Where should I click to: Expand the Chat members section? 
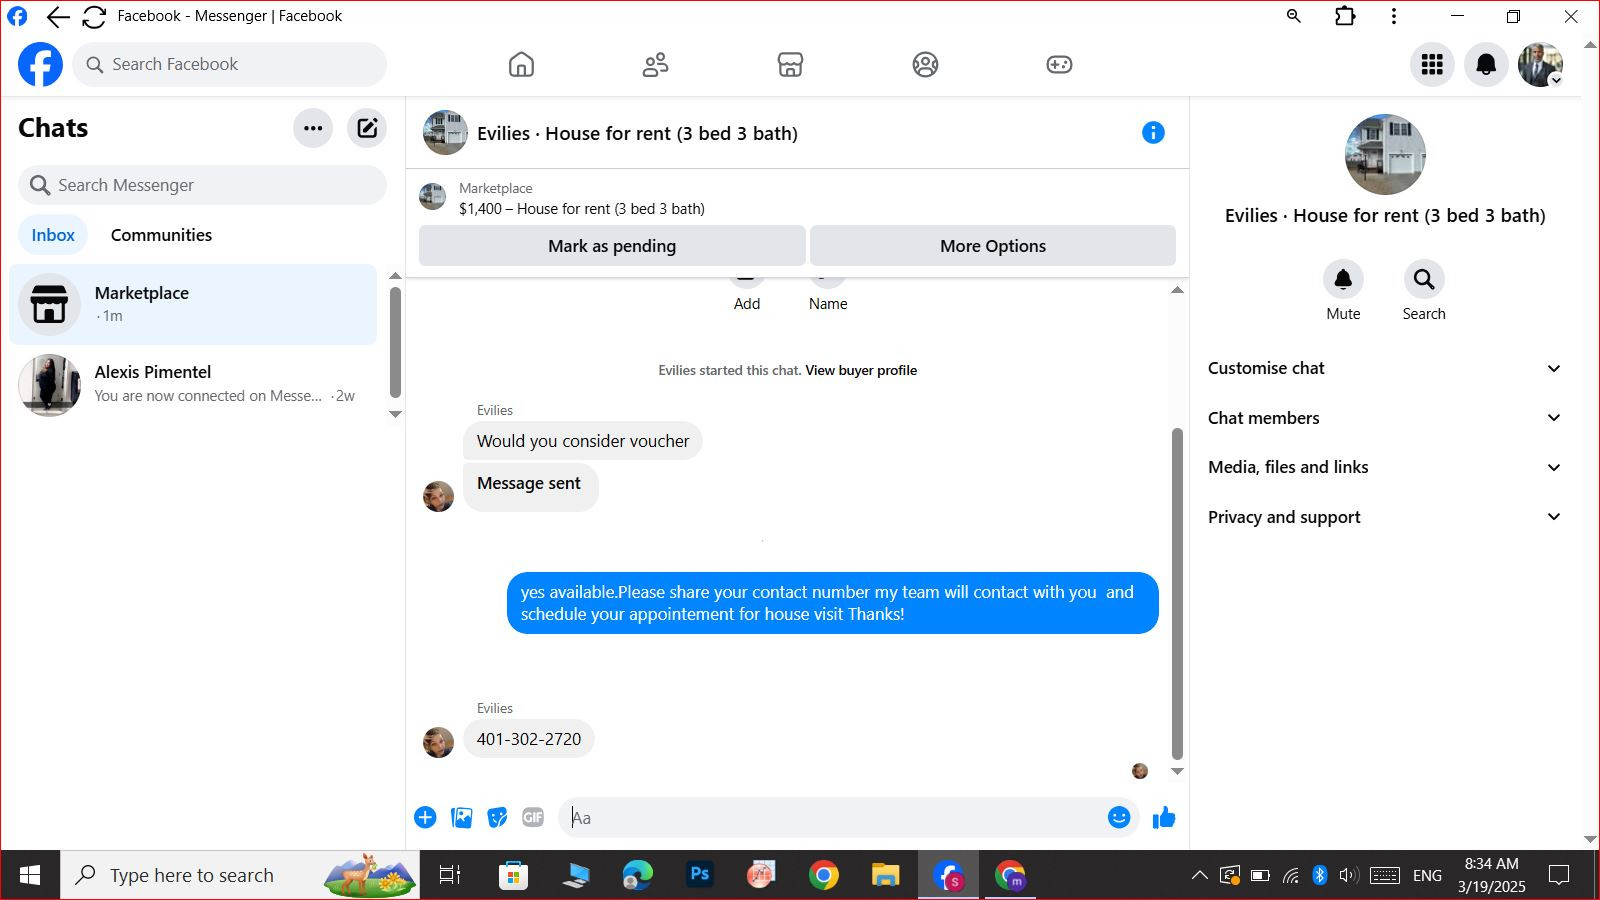coord(1385,418)
